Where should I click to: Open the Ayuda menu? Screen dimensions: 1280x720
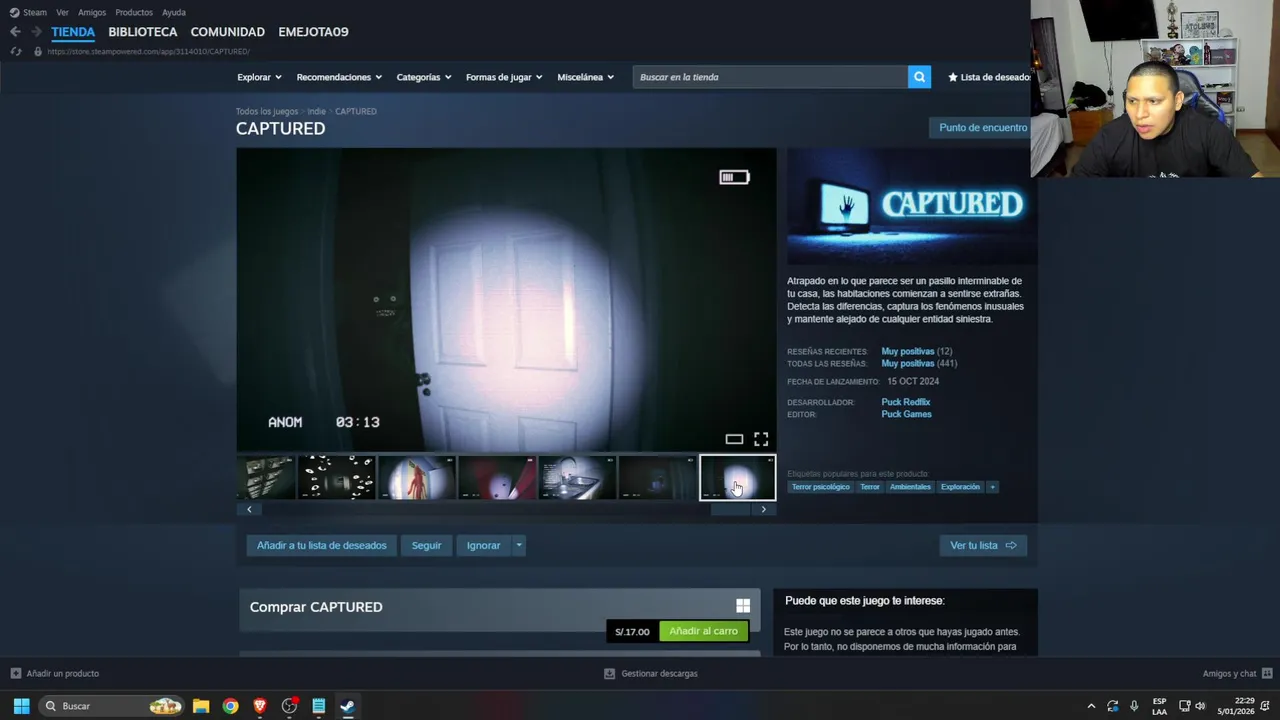(x=174, y=12)
